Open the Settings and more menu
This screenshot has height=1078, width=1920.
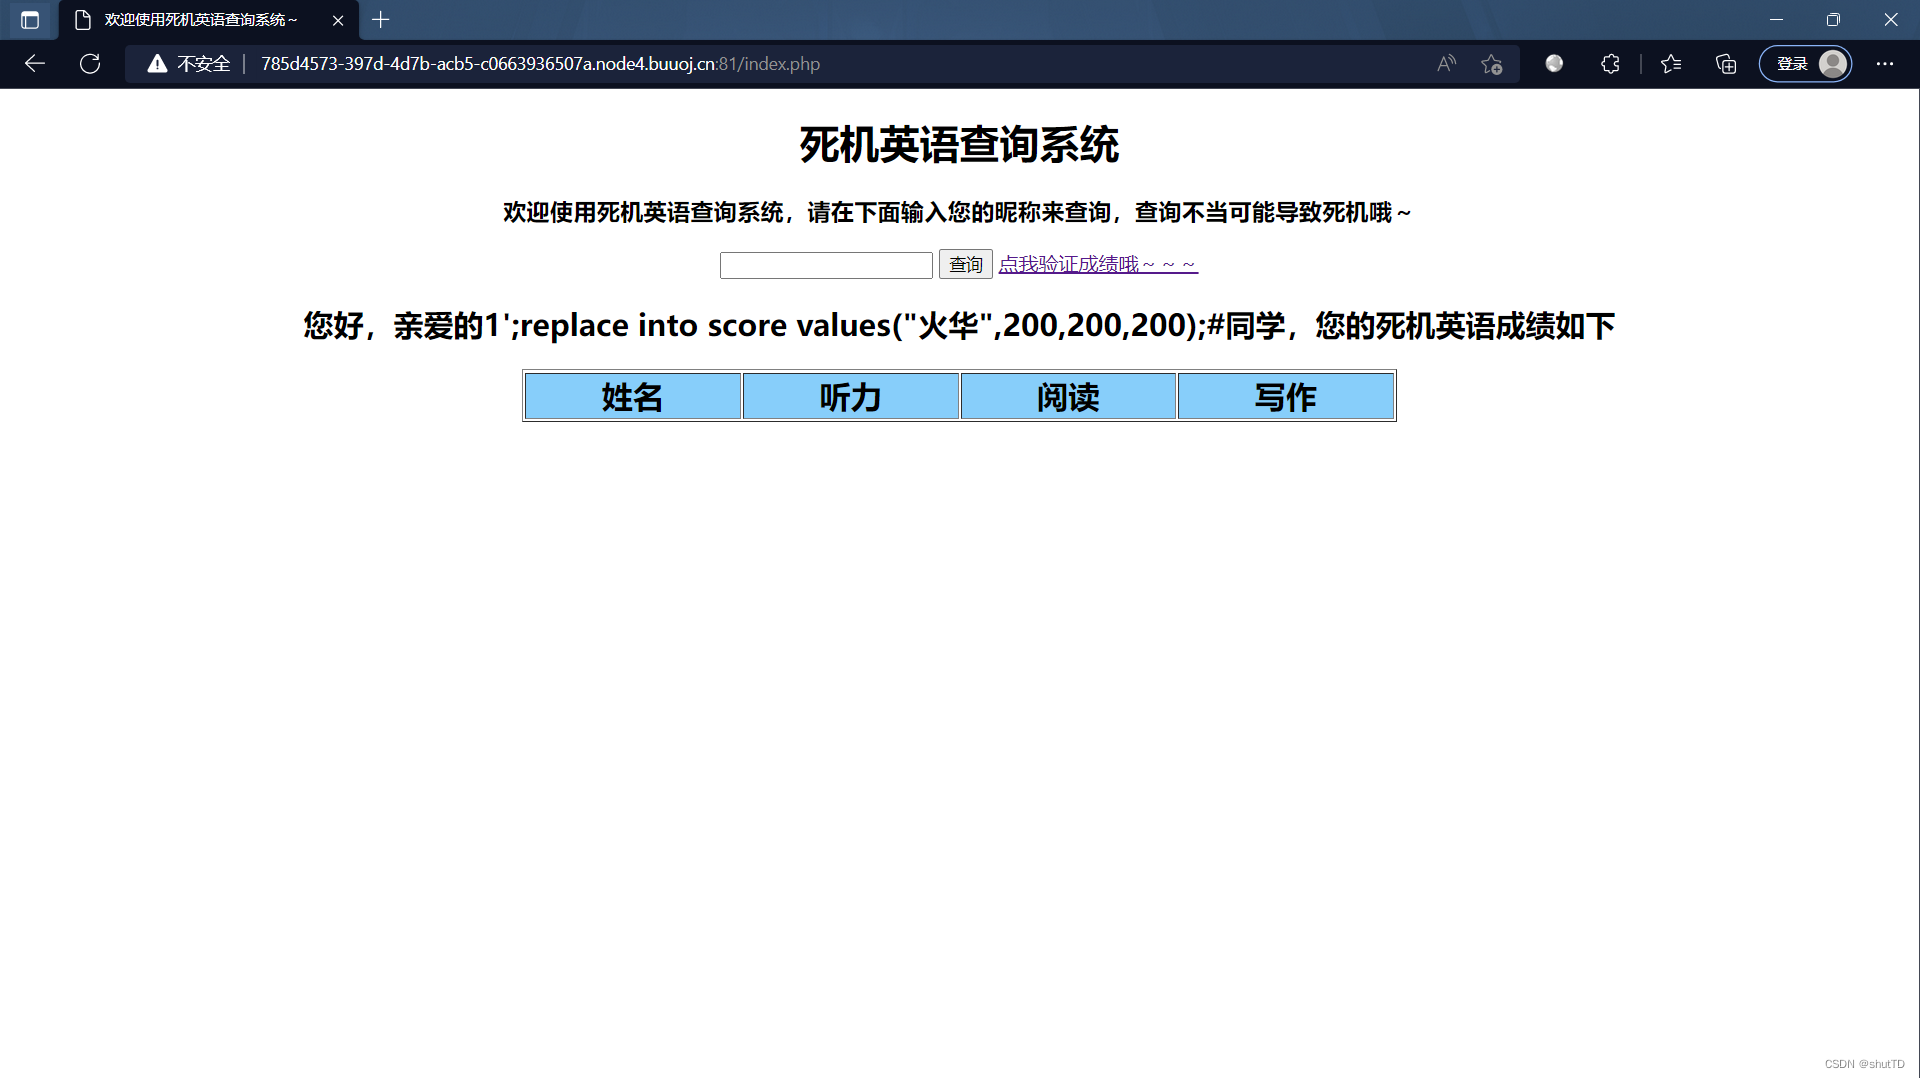pyautogui.click(x=1886, y=63)
